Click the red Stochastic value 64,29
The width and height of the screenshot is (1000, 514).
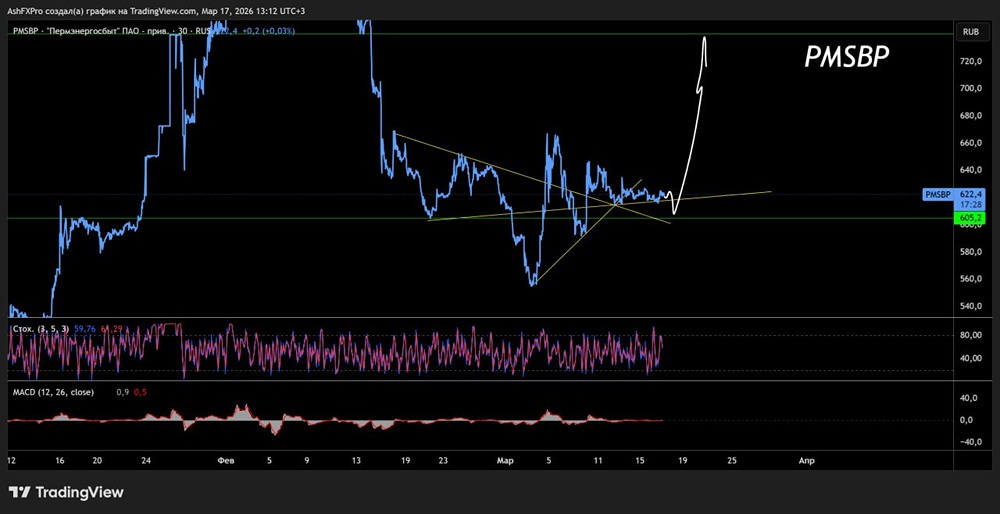(111, 329)
